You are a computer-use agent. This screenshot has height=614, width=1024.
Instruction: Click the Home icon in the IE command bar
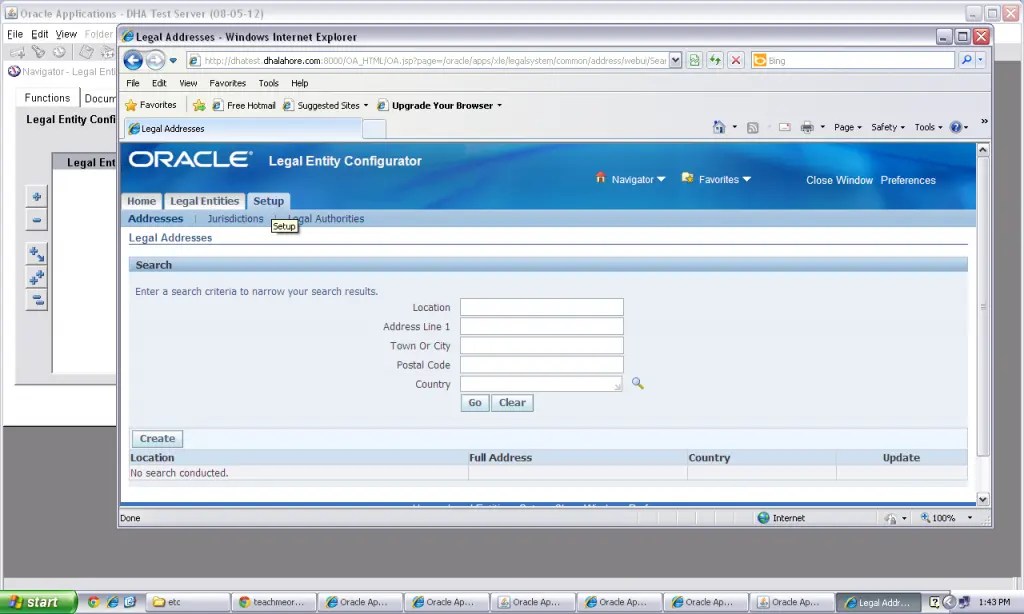pos(719,128)
